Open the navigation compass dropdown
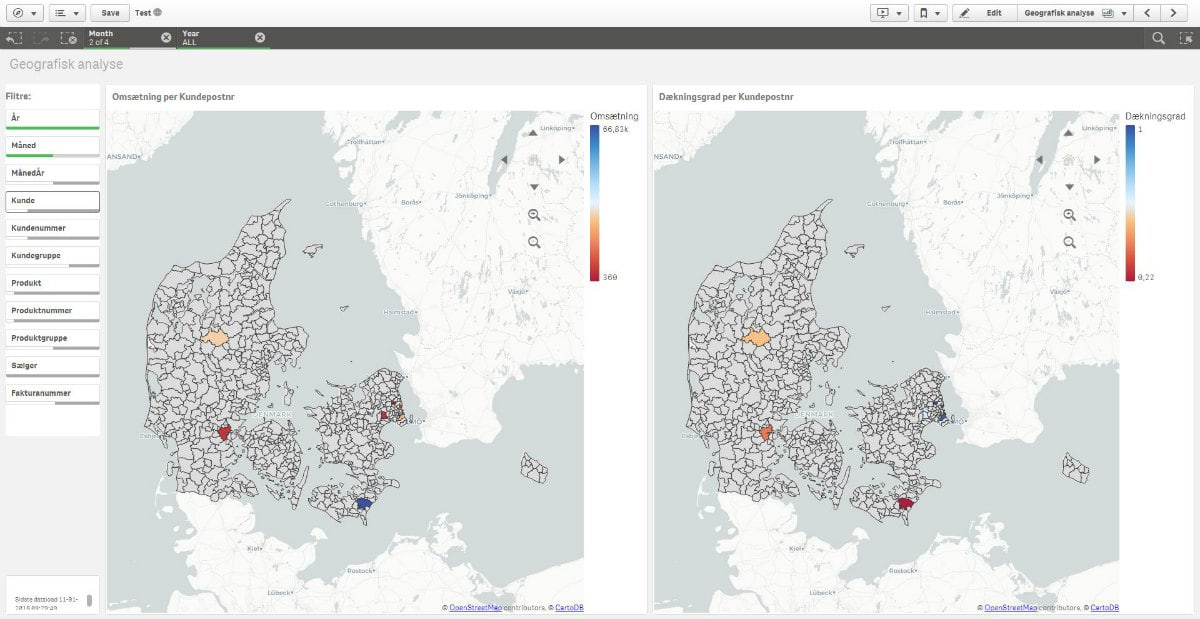1200x619 pixels. point(22,13)
